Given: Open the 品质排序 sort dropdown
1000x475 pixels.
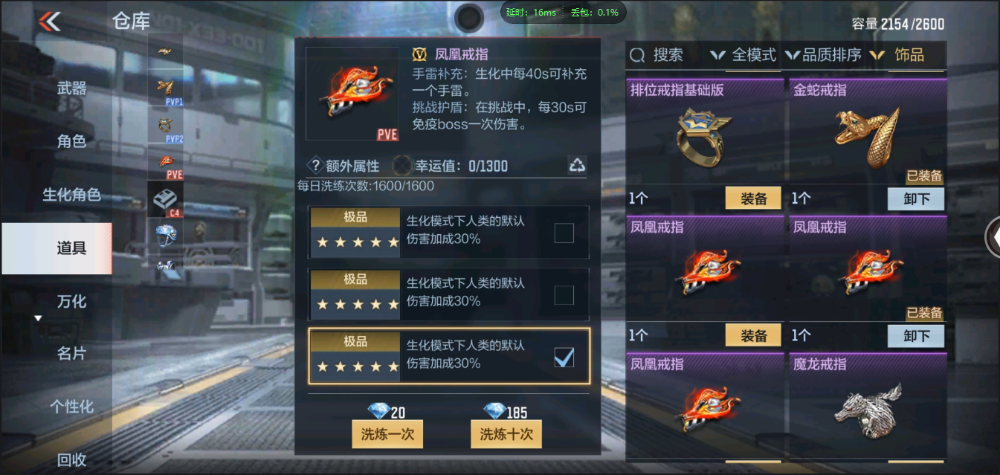Looking at the screenshot, I should click(823, 55).
